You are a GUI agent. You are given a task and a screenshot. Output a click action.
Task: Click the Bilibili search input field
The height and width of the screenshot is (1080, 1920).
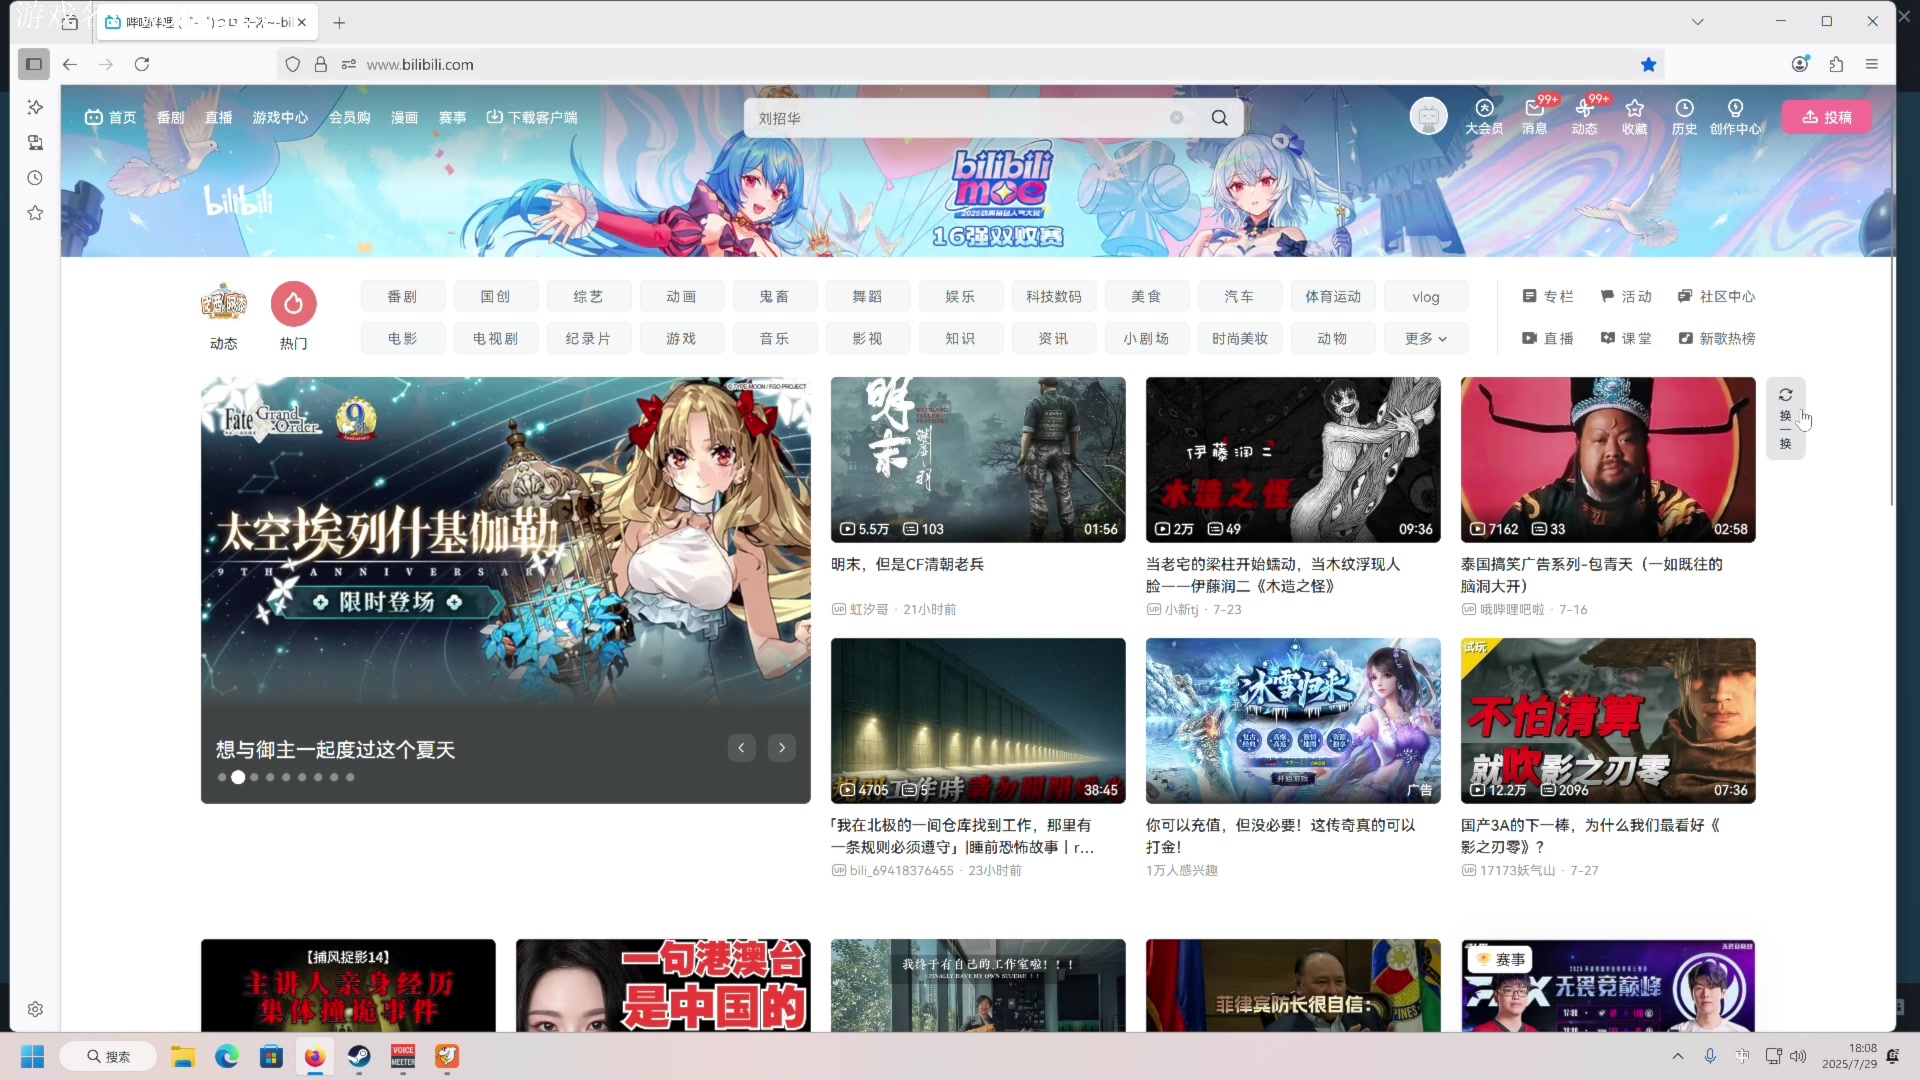[x=960, y=118]
